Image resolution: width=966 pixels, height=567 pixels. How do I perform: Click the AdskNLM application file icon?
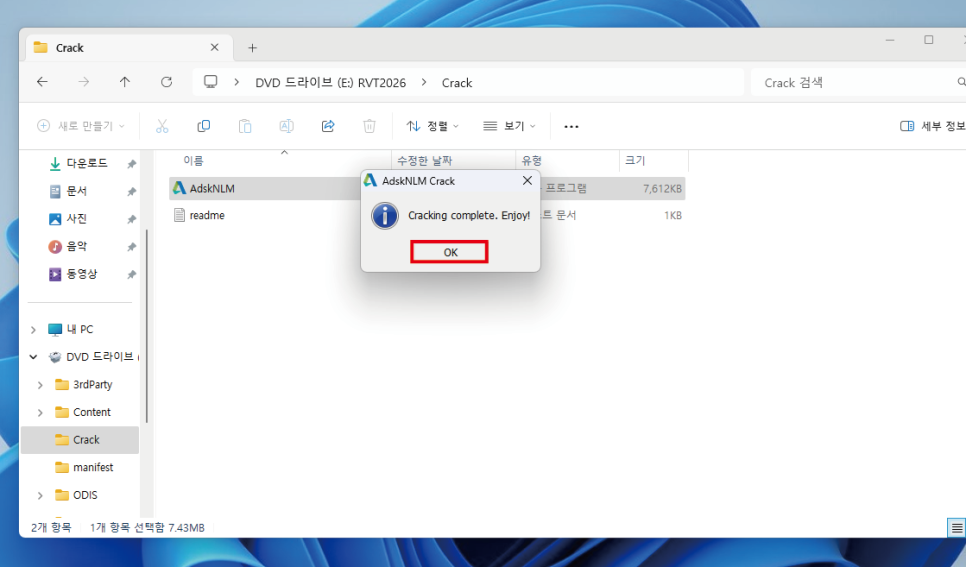[179, 188]
